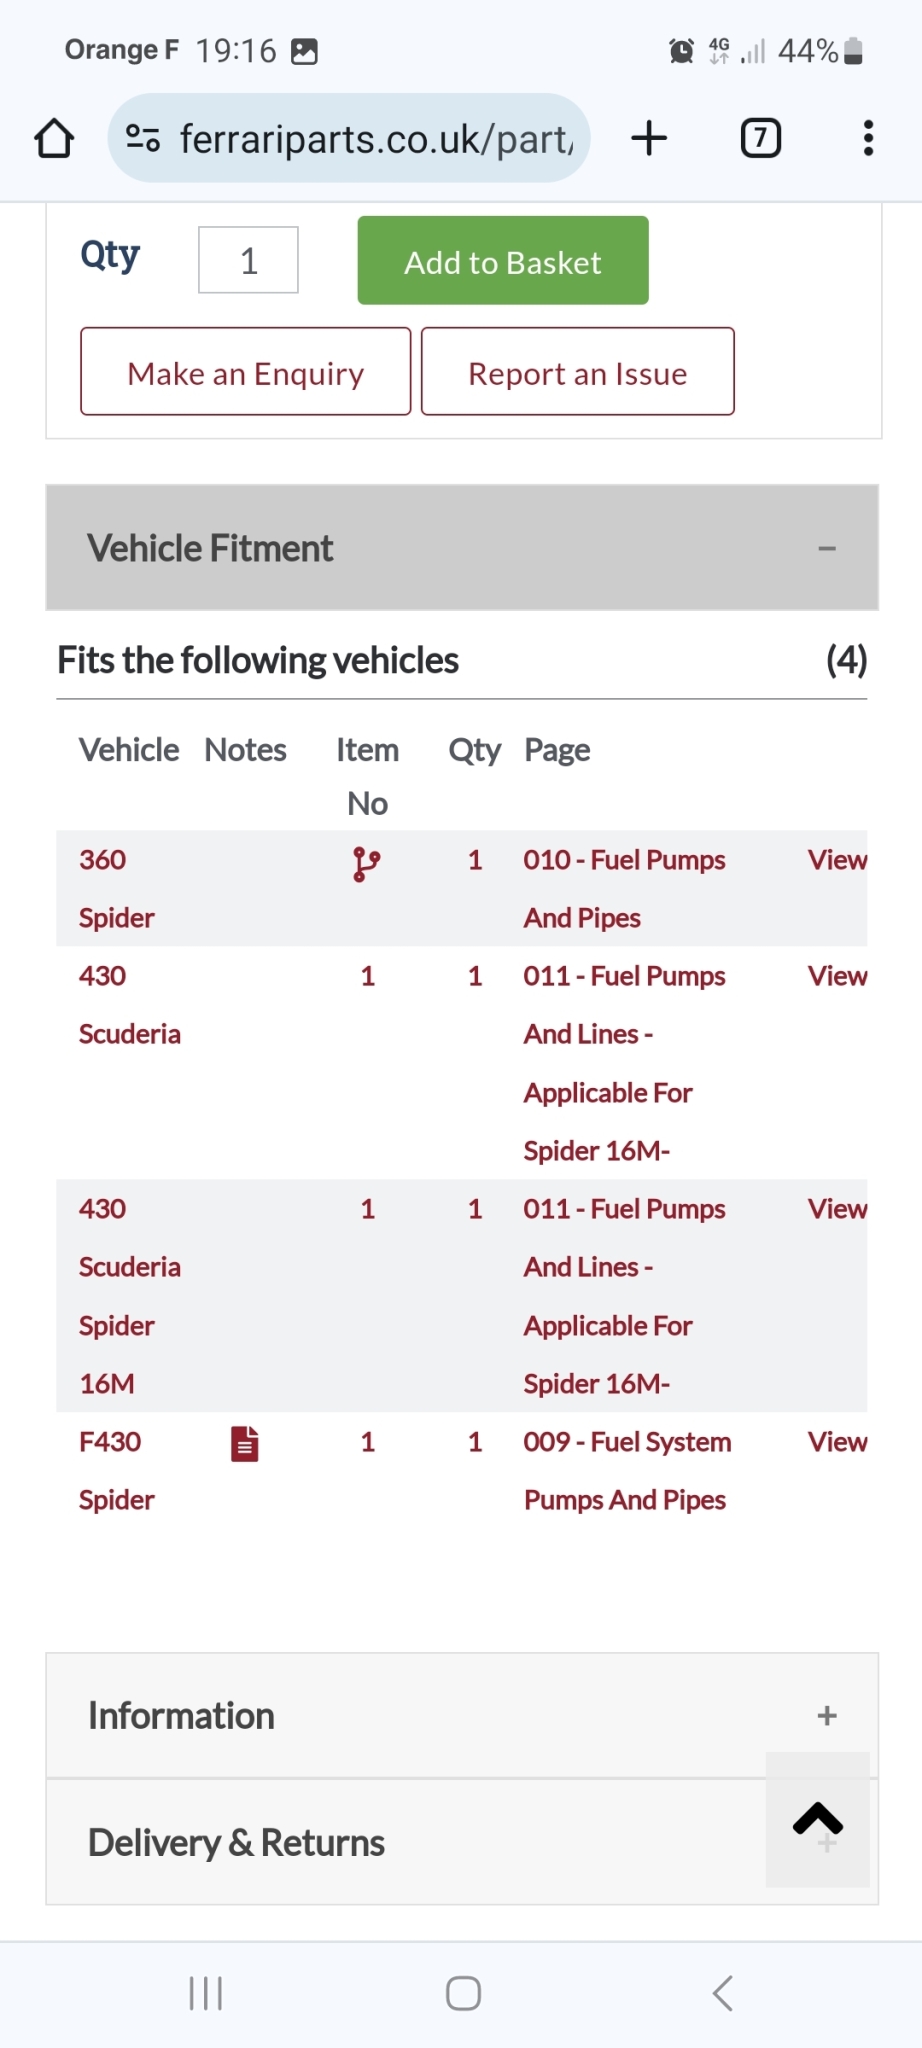Tap the browser home icon
The width and height of the screenshot is (922, 2048).
pyautogui.click(x=54, y=138)
